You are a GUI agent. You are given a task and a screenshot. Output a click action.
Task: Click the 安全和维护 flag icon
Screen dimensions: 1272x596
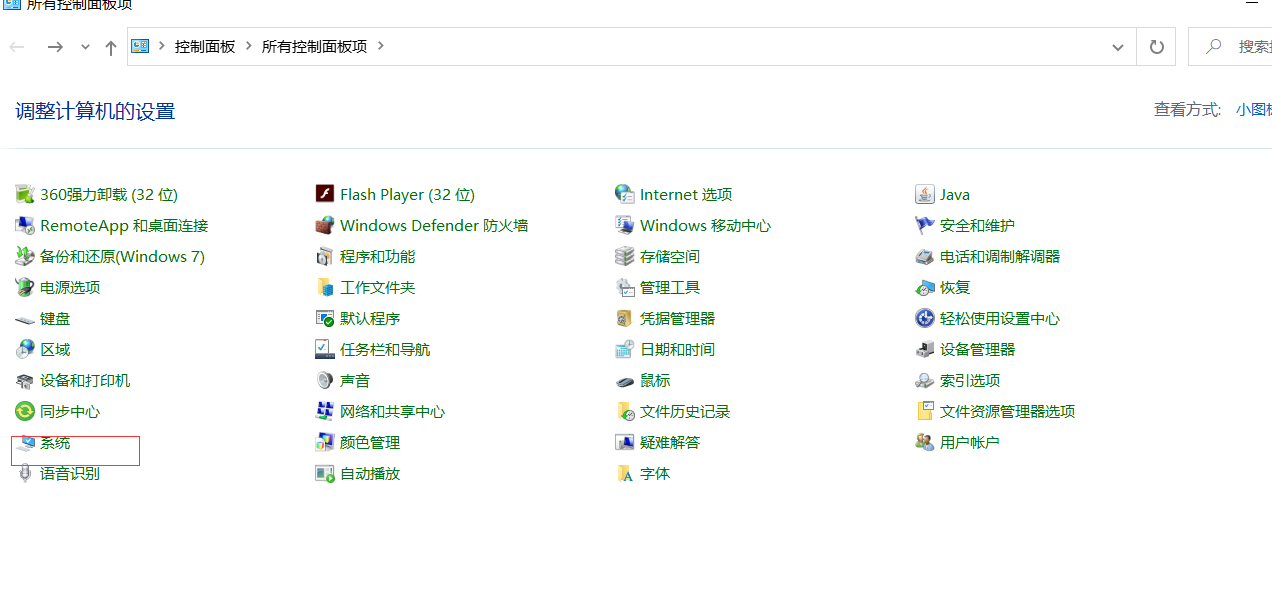click(925, 225)
